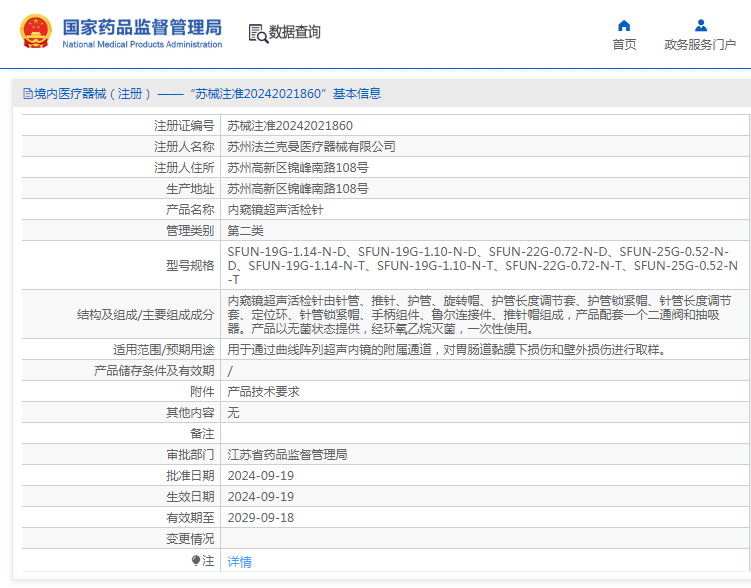
Task: Select 生效日期 value 2024-09-19
Action: click(261, 497)
